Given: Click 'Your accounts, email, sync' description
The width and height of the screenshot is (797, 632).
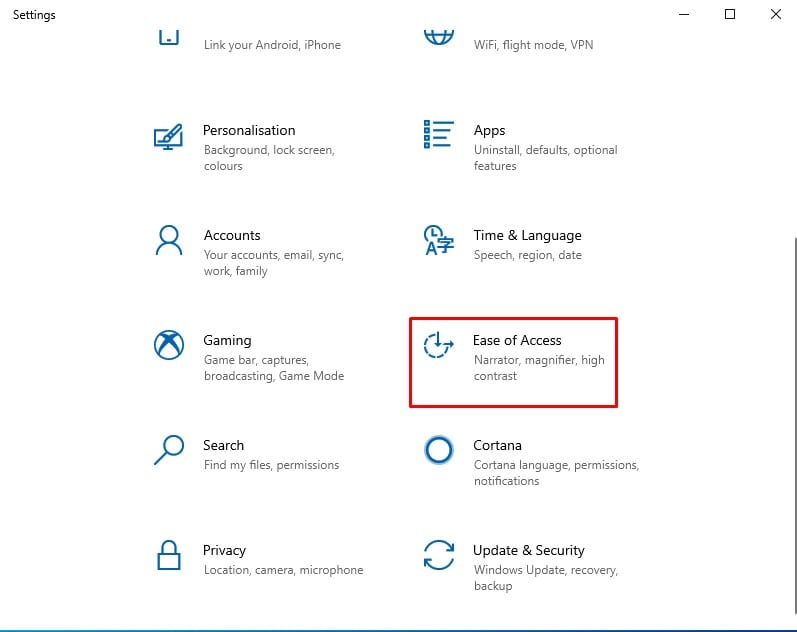Looking at the screenshot, I should tap(274, 263).
